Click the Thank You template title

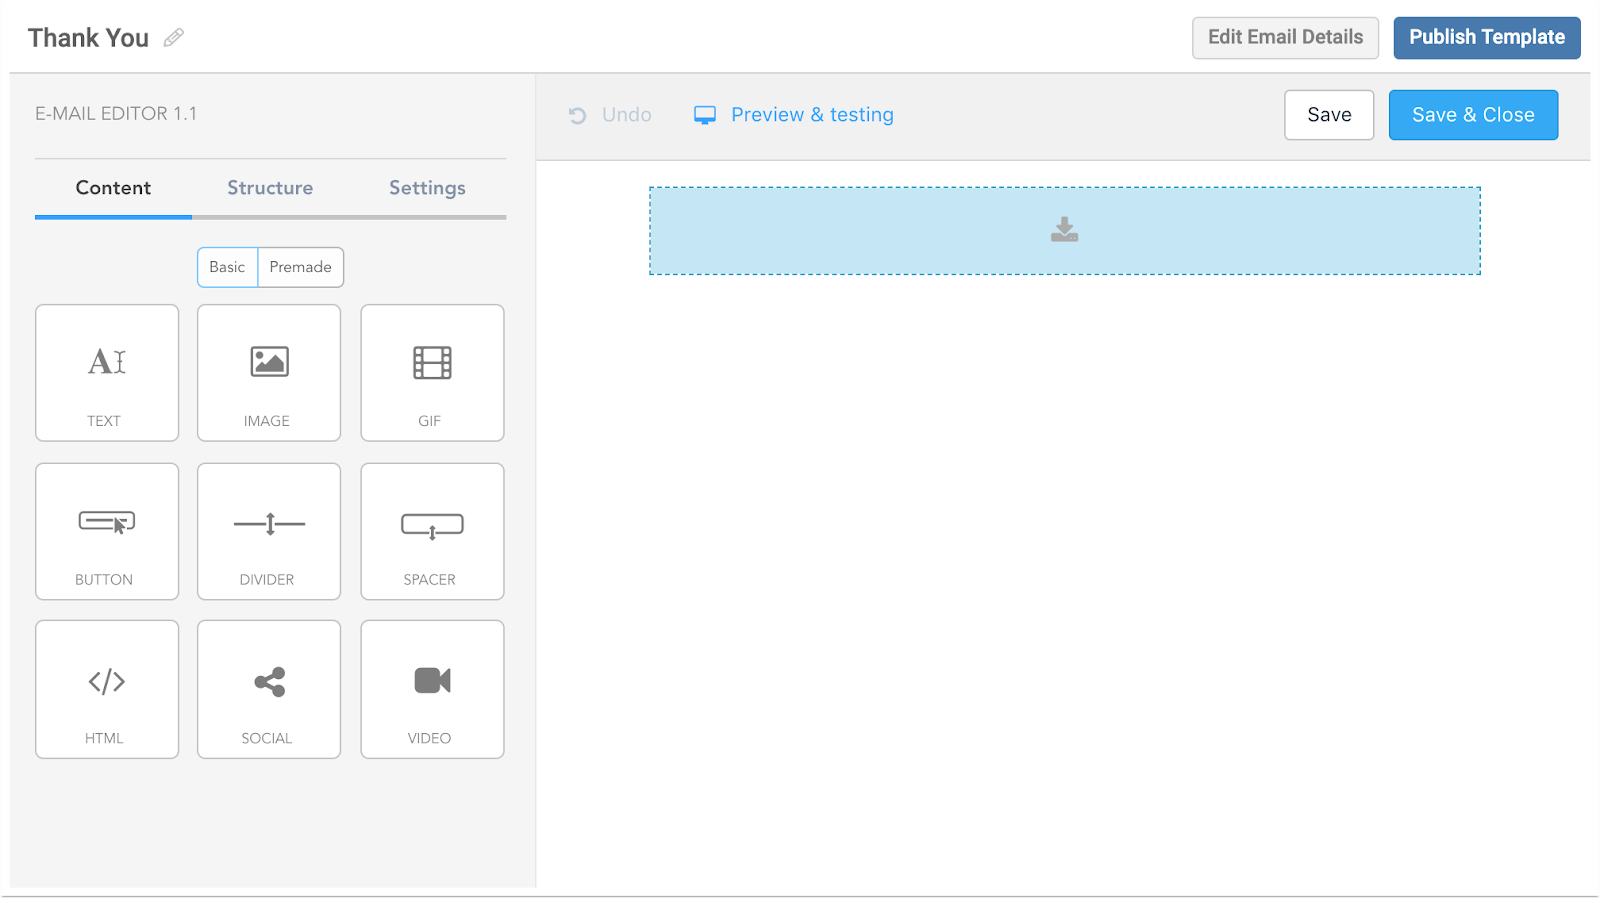click(88, 38)
